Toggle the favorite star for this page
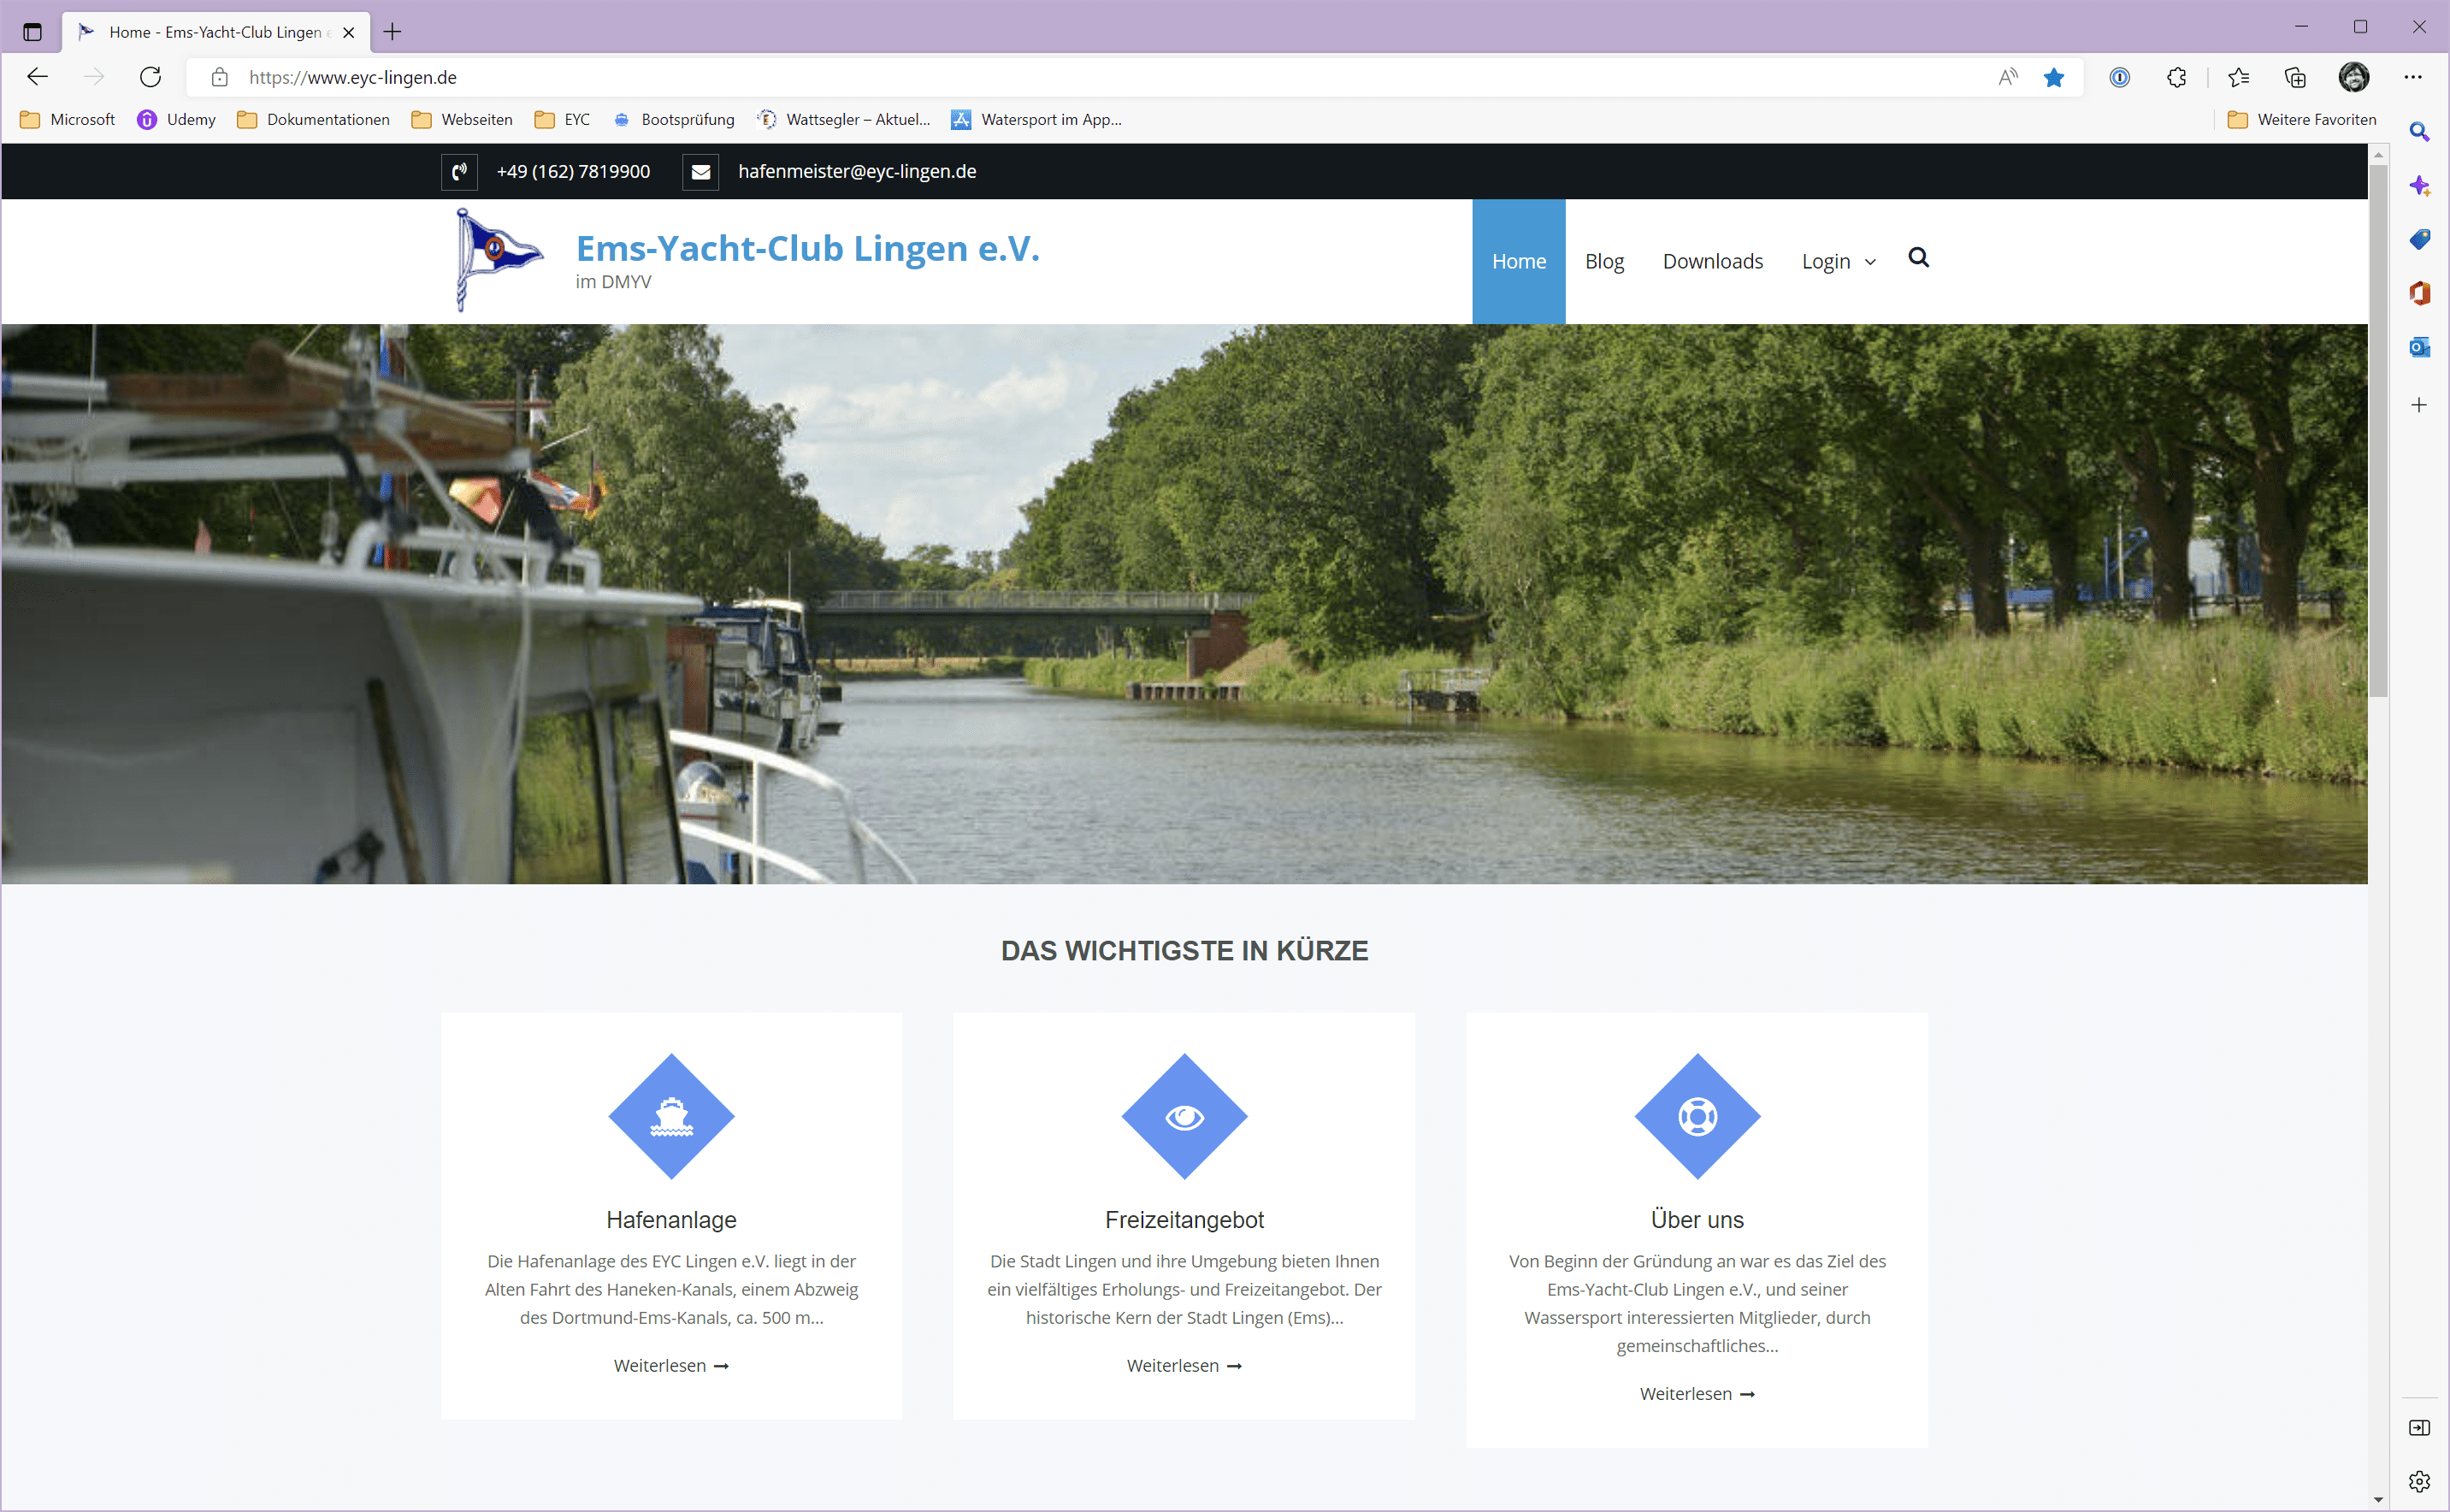Screen dimensions: 2450x1512 [x=2054, y=77]
